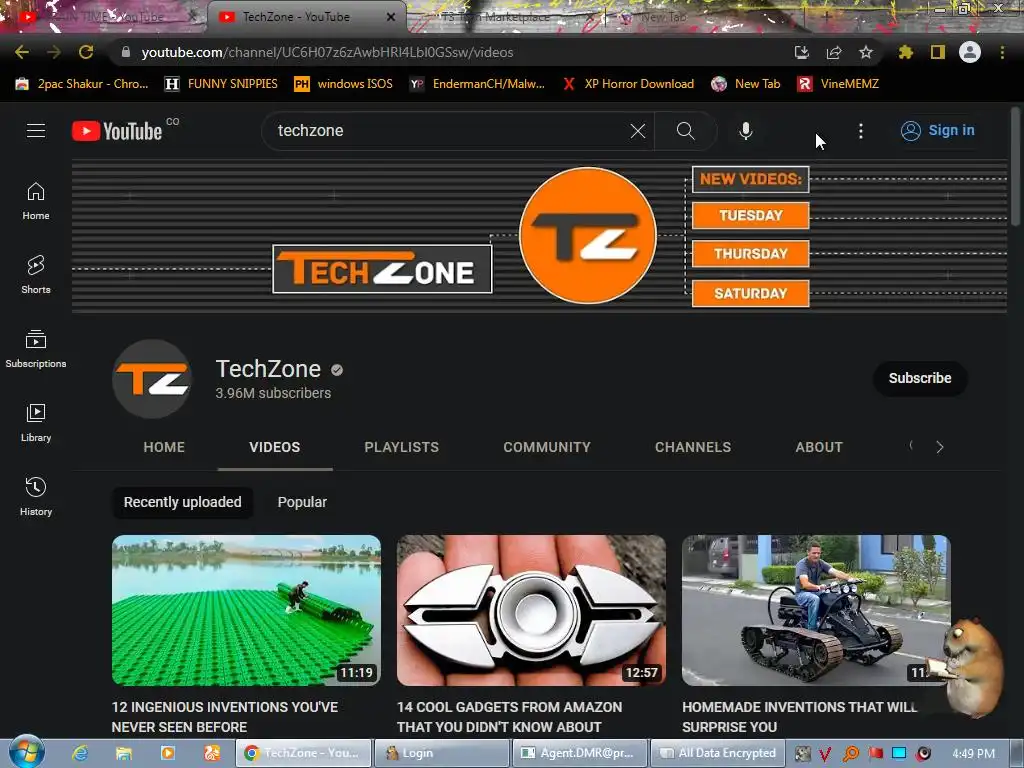This screenshot has height=768, width=1024.
Task: Play the 14 Cool Gadgets from Amazon thumbnail
Action: tap(531, 610)
